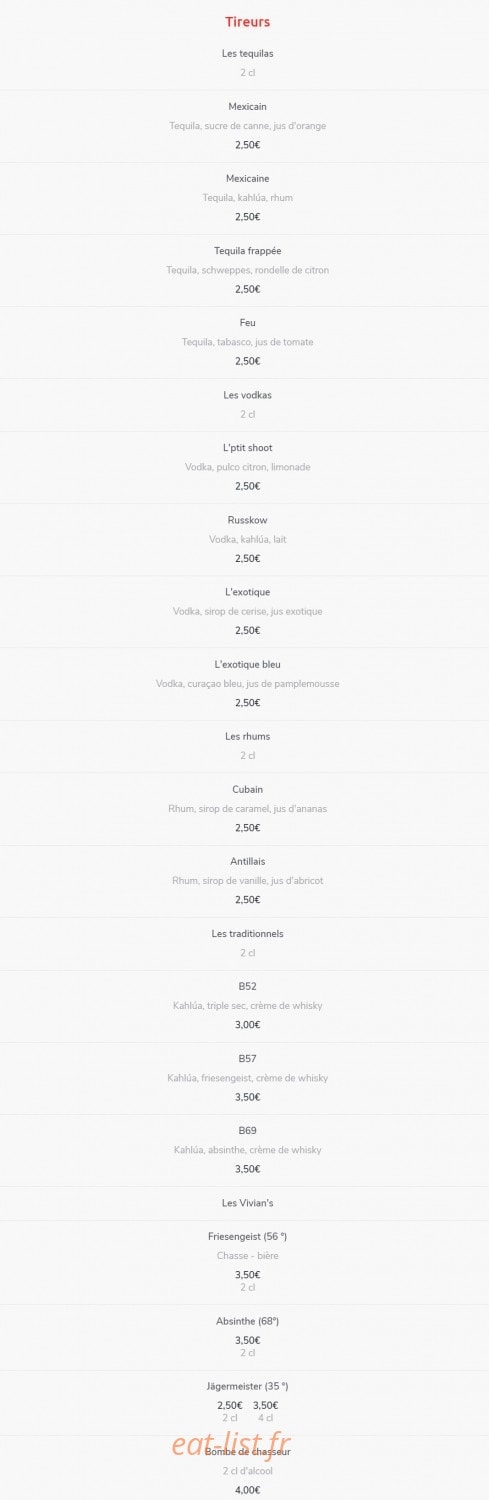The image size is (489, 1500).
Task: Click the Les rhums section label
Action: [x=247, y=736]
